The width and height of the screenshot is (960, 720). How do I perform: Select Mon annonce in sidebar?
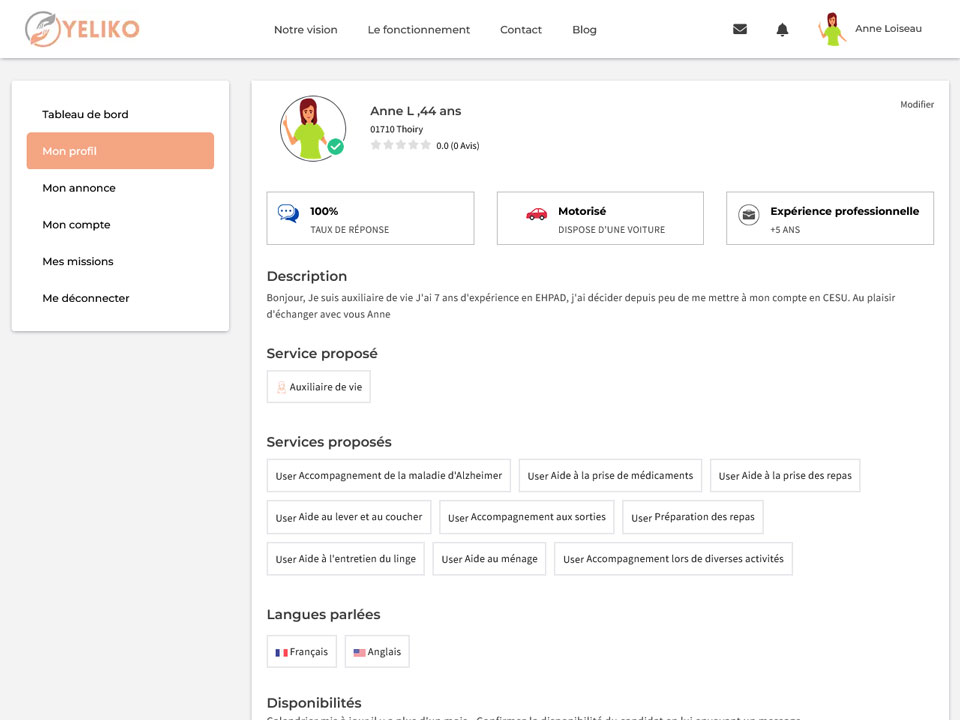(79, 188)
